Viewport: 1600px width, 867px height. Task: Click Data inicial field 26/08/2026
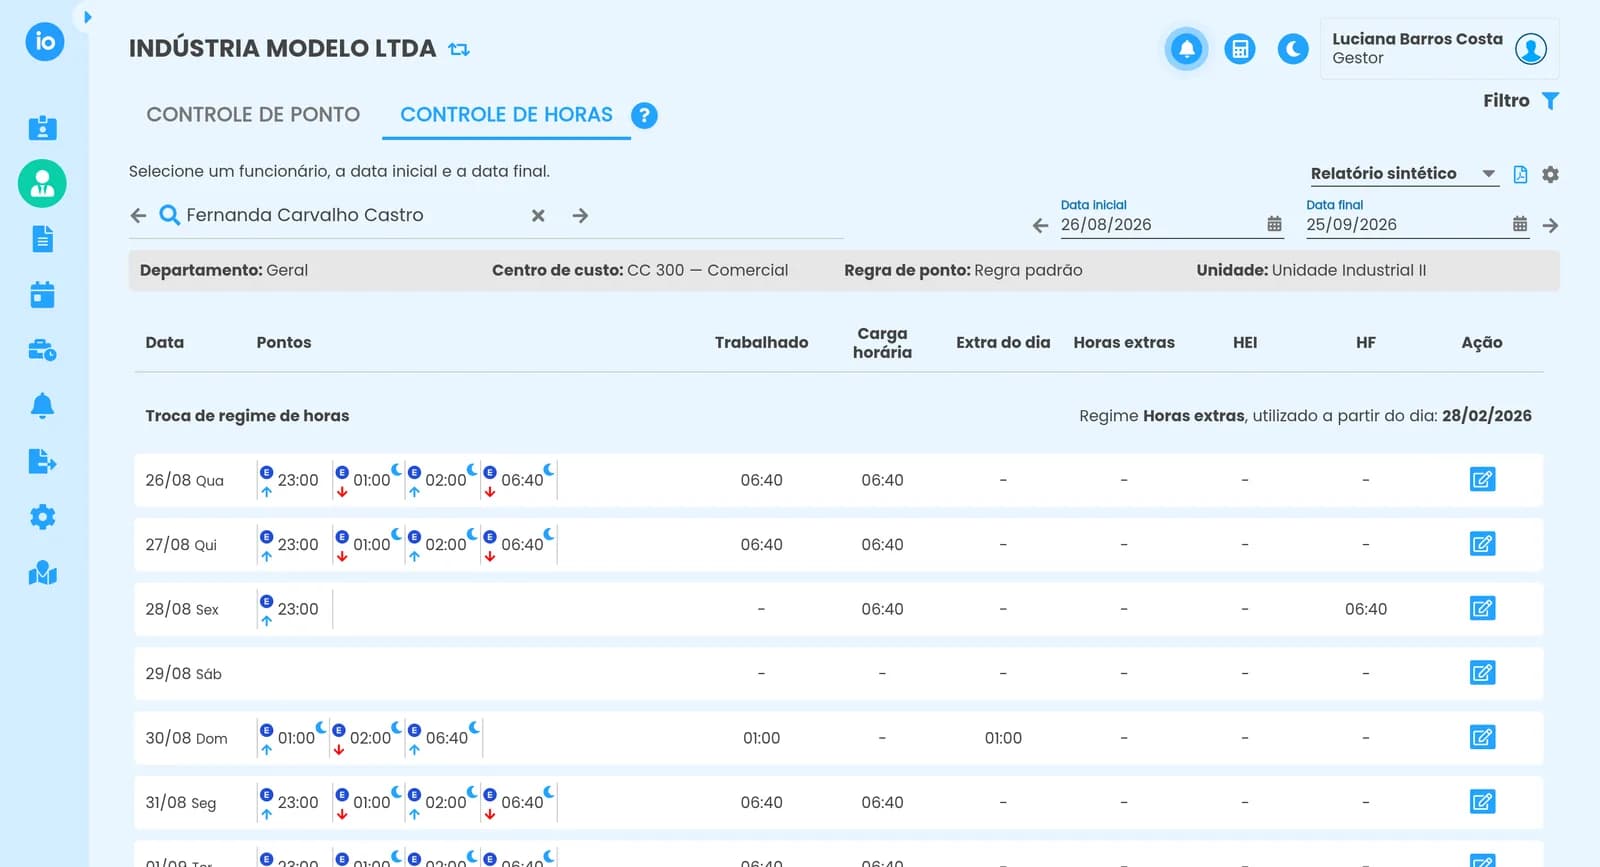[x=1160, y=225]
